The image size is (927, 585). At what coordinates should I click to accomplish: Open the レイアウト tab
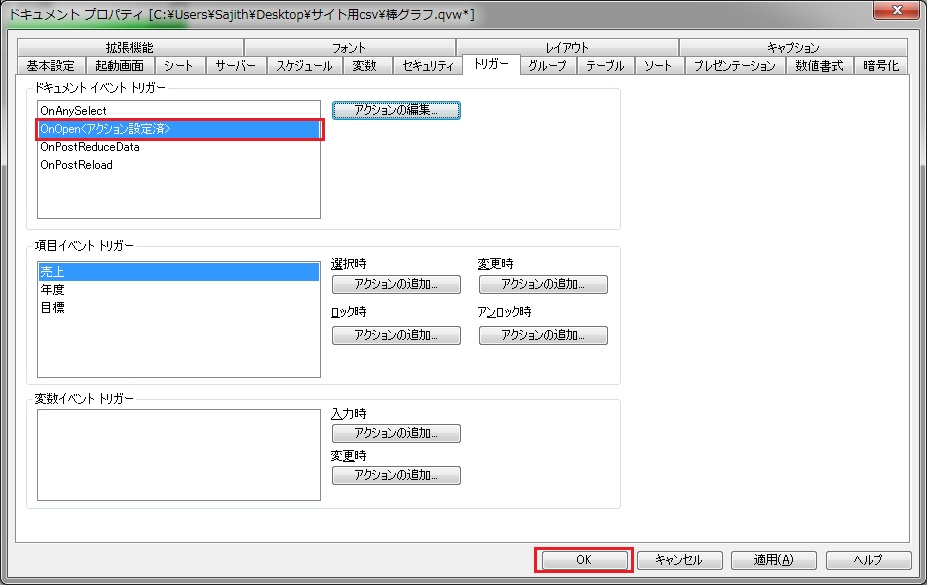point(568,46)
